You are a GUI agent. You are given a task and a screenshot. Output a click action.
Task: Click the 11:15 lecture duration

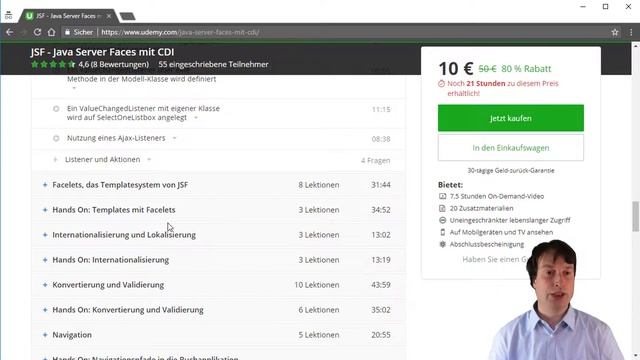point(381,109)
